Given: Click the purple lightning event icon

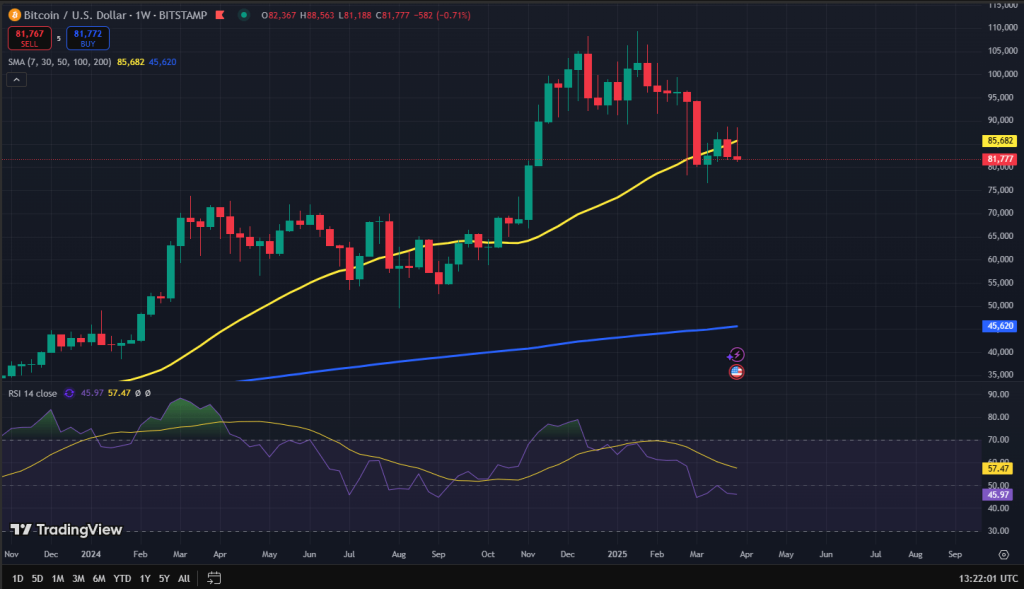Looking at the screenshot, I should pos(736,355).
